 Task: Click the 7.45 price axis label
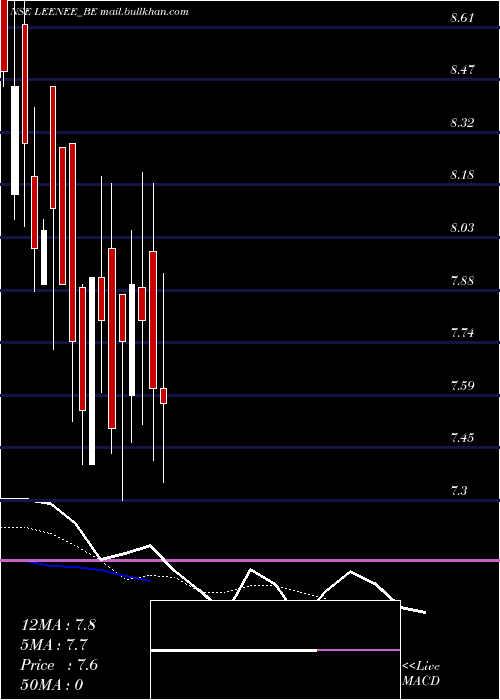point(462,438)
